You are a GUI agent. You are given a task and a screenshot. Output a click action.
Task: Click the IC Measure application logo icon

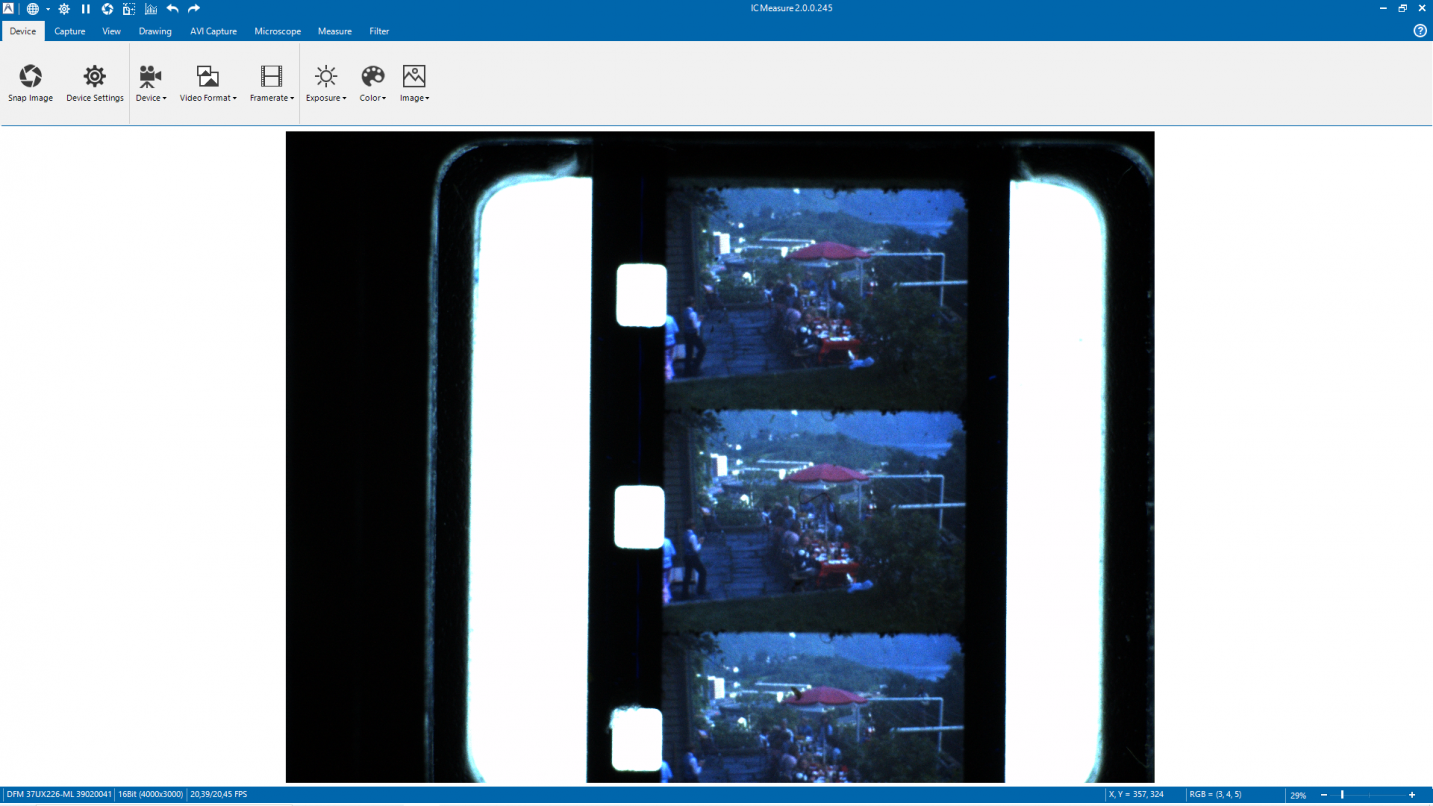[x=8, y=8]
